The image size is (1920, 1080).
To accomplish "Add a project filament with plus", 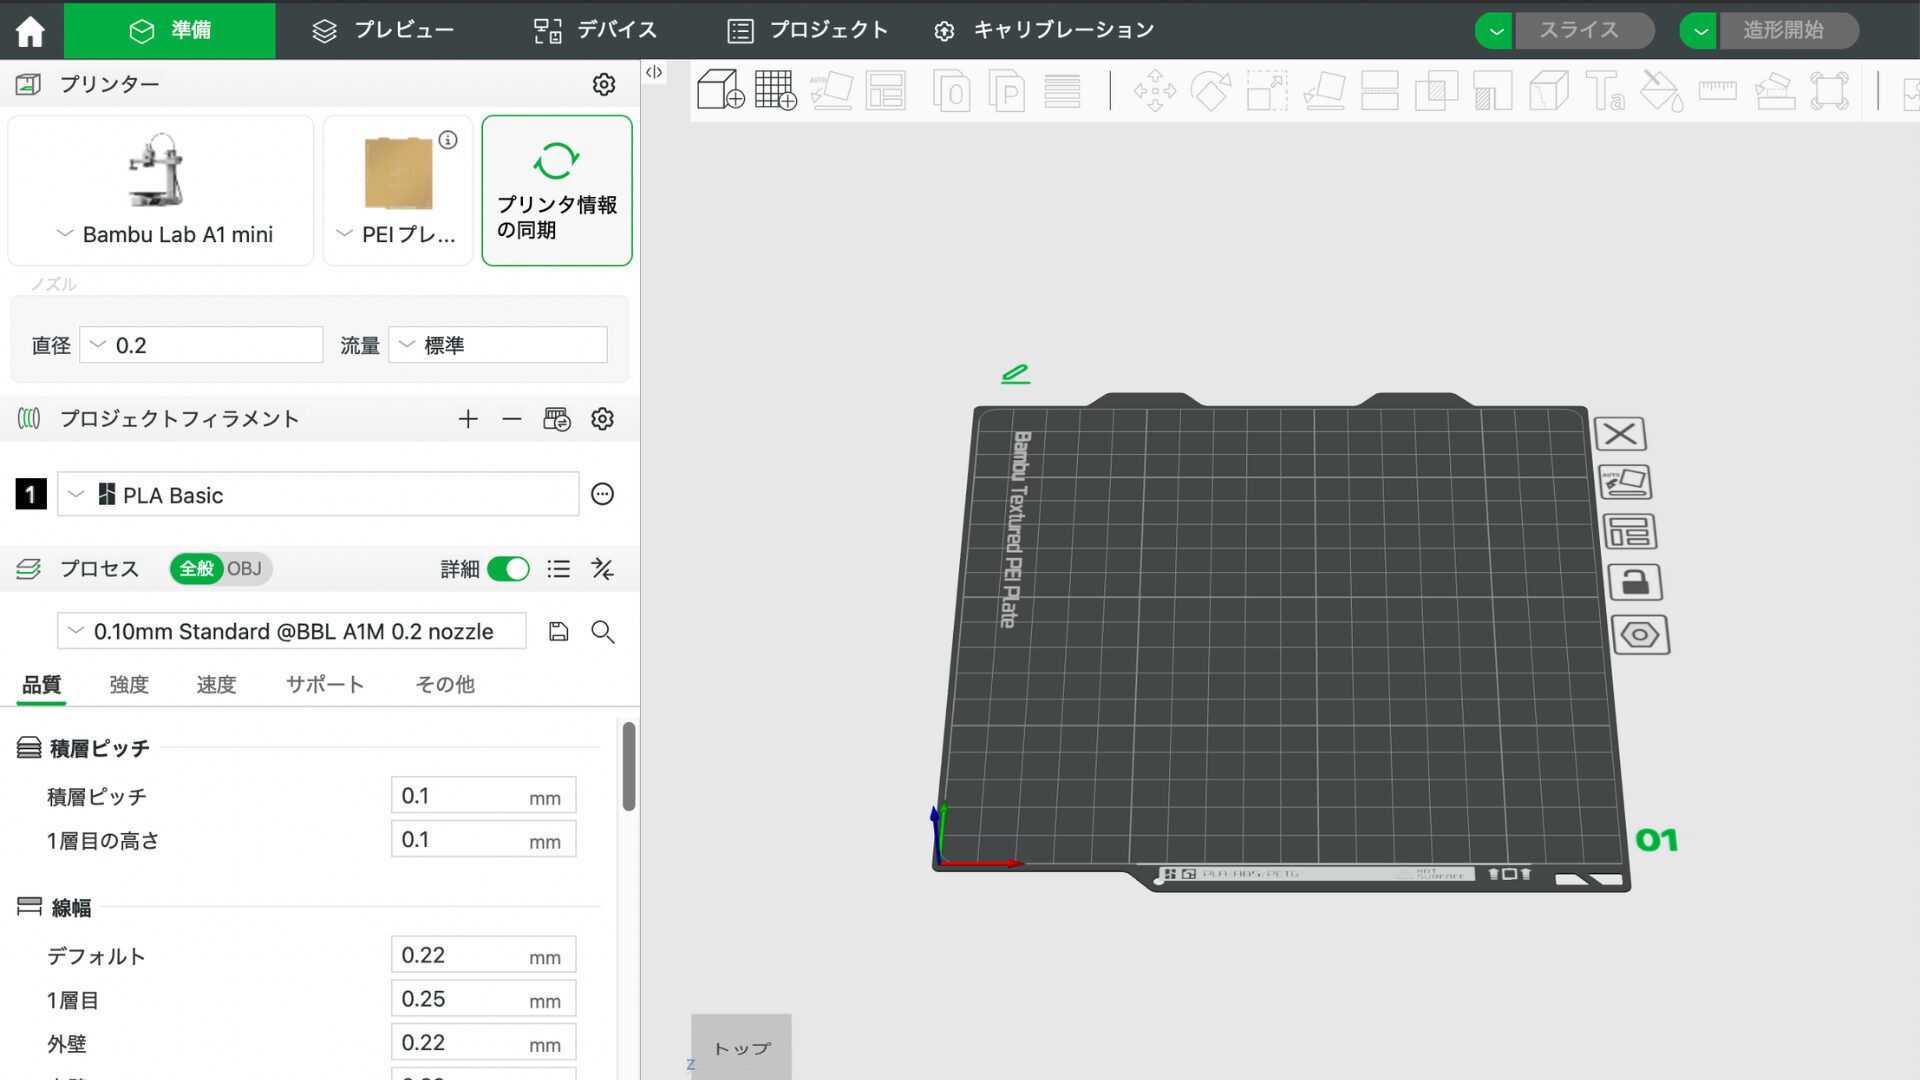I will pyautogui.click(x=468, y=419).
